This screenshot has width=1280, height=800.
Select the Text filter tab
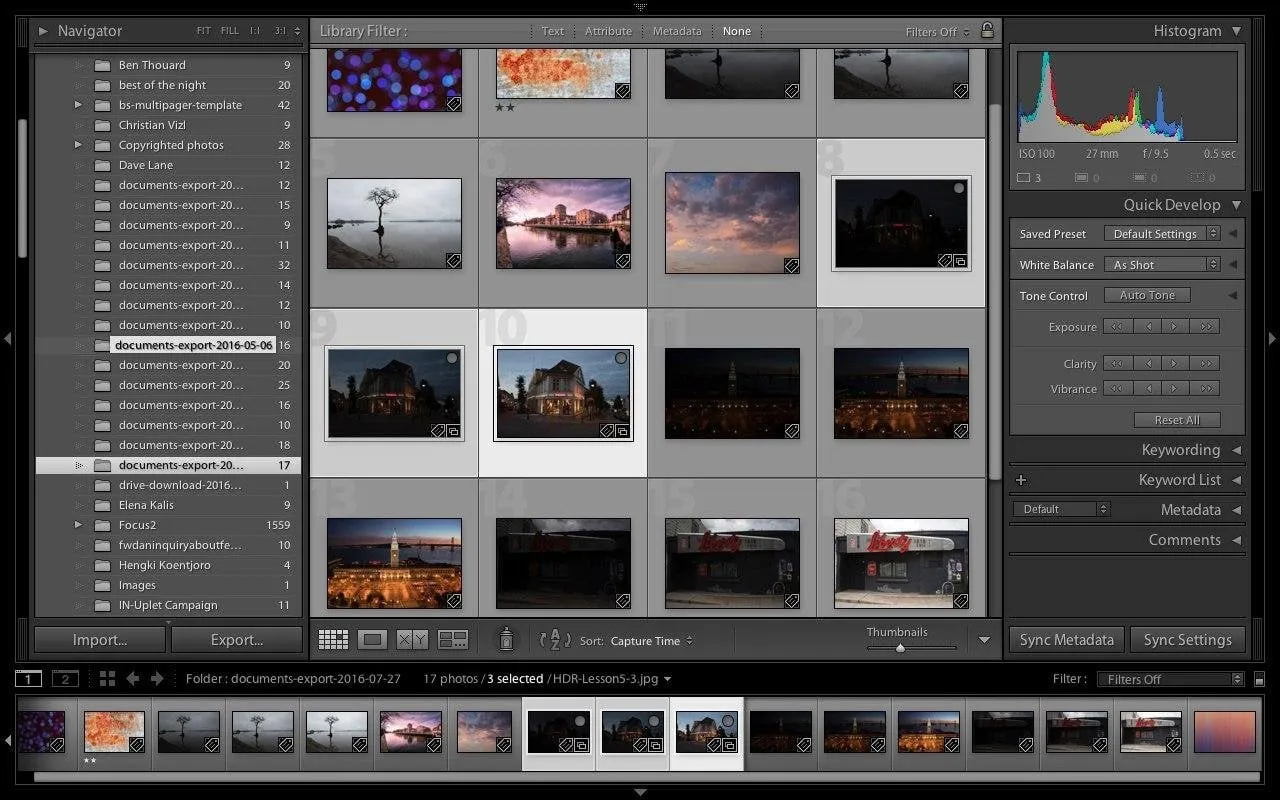click(552, 31)
